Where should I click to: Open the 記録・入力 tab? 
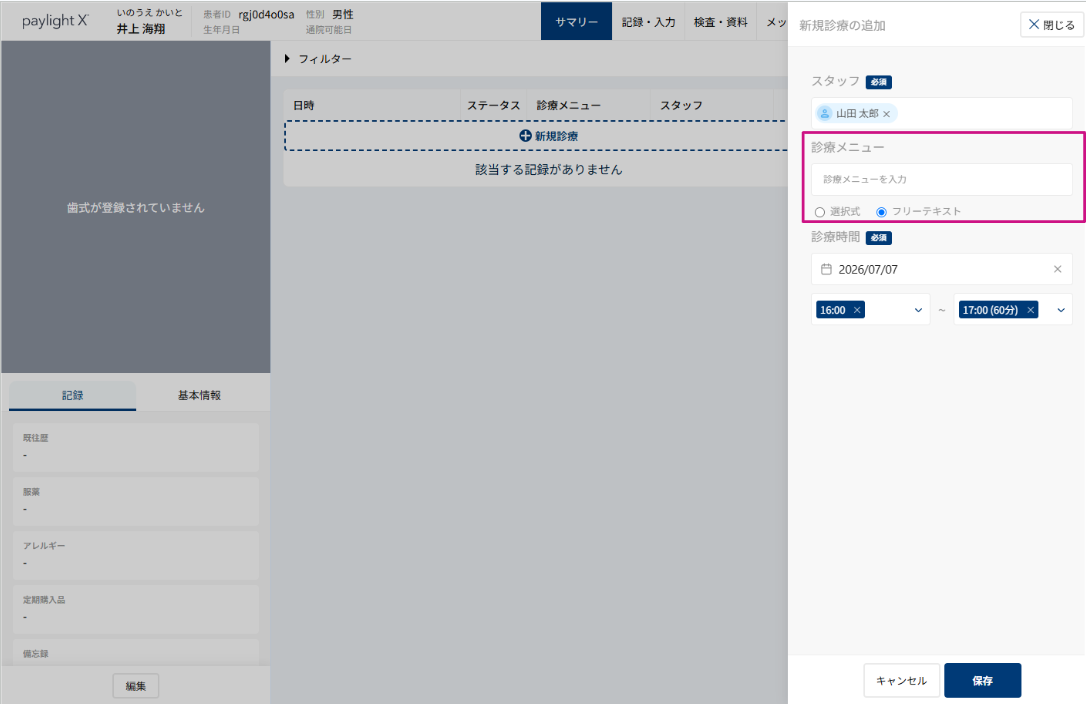coord(648,21)
